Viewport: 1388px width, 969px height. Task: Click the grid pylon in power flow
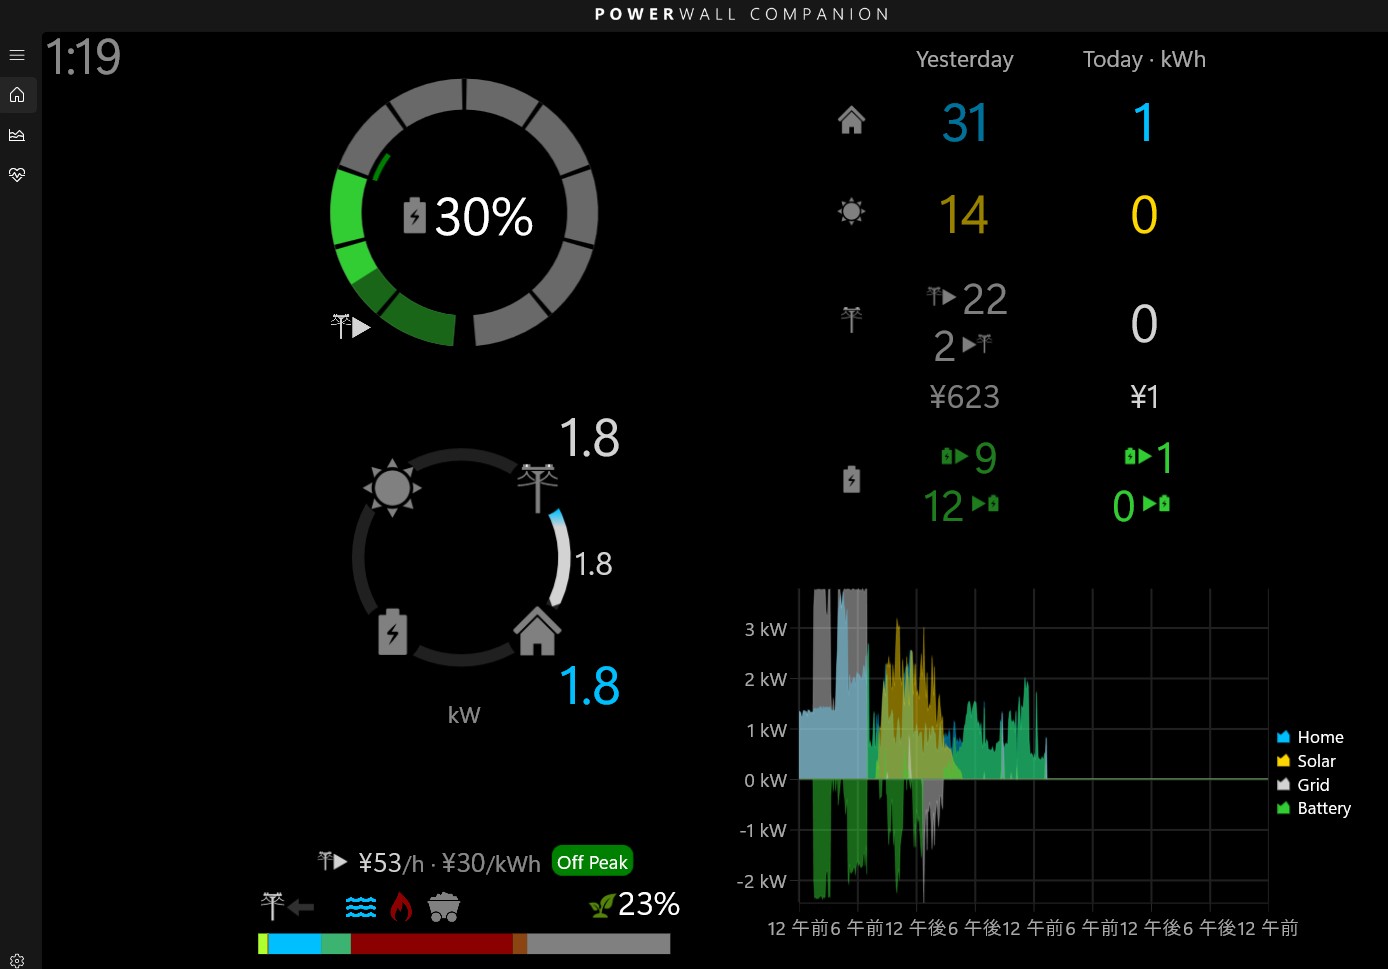[537, 488]
